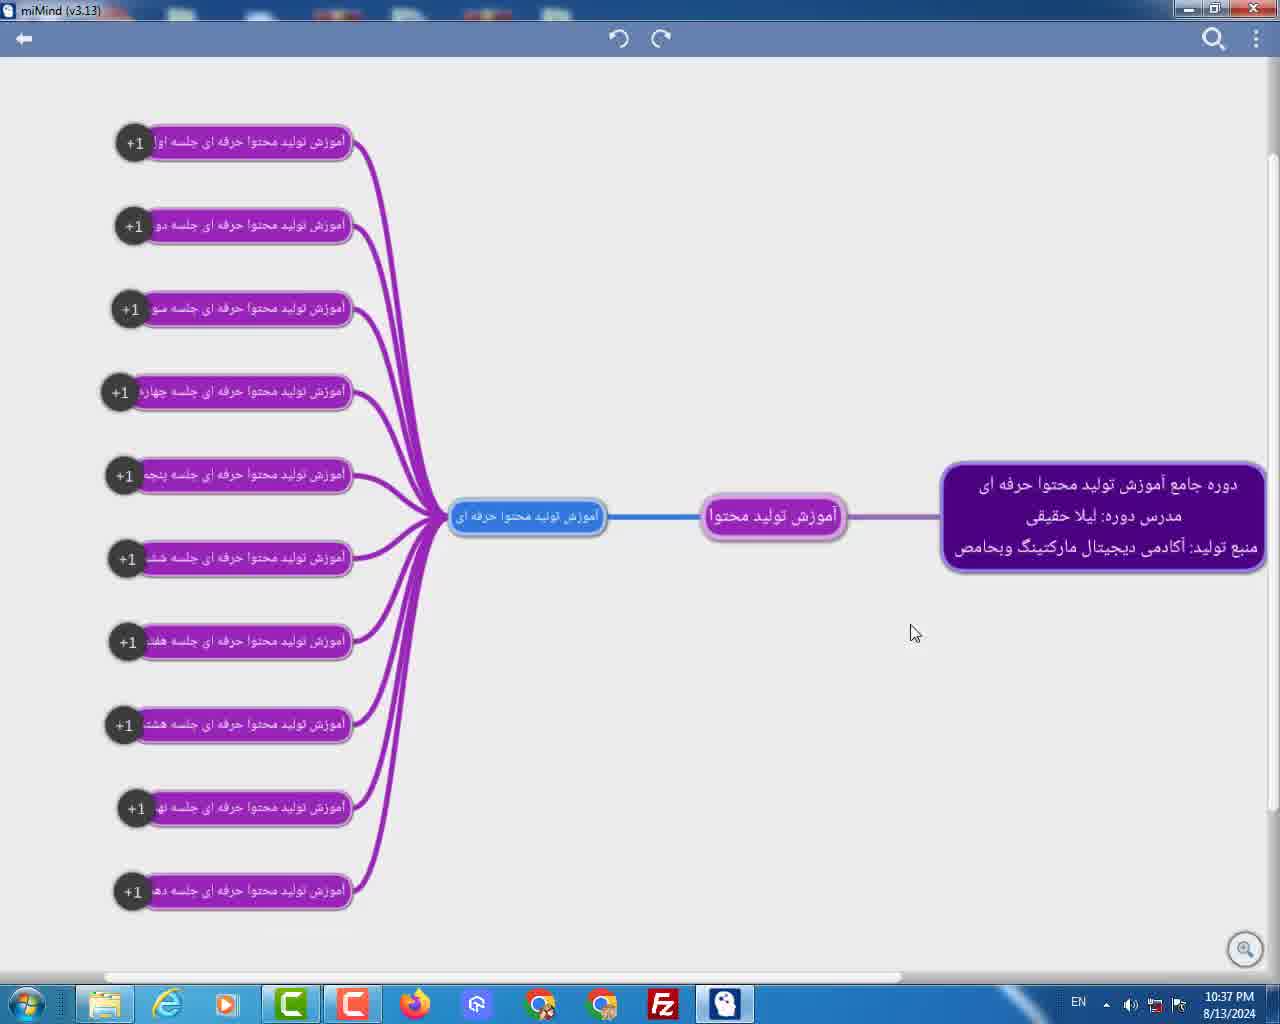The width and height of the screenshot is (1280, 1024).
Task: Redo the last undone action
Action: pyautogui.click(x=661, y=38)
